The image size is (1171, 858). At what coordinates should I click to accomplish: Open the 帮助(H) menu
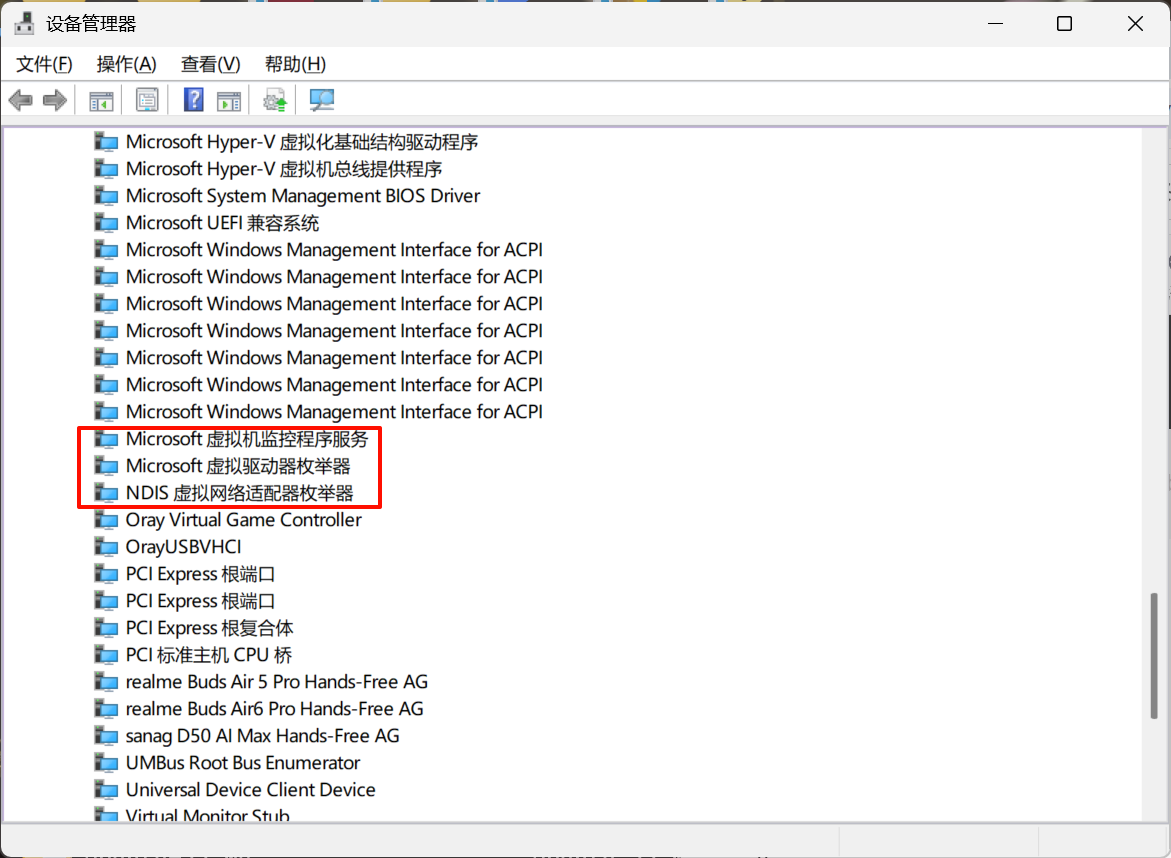click(295, 64)
